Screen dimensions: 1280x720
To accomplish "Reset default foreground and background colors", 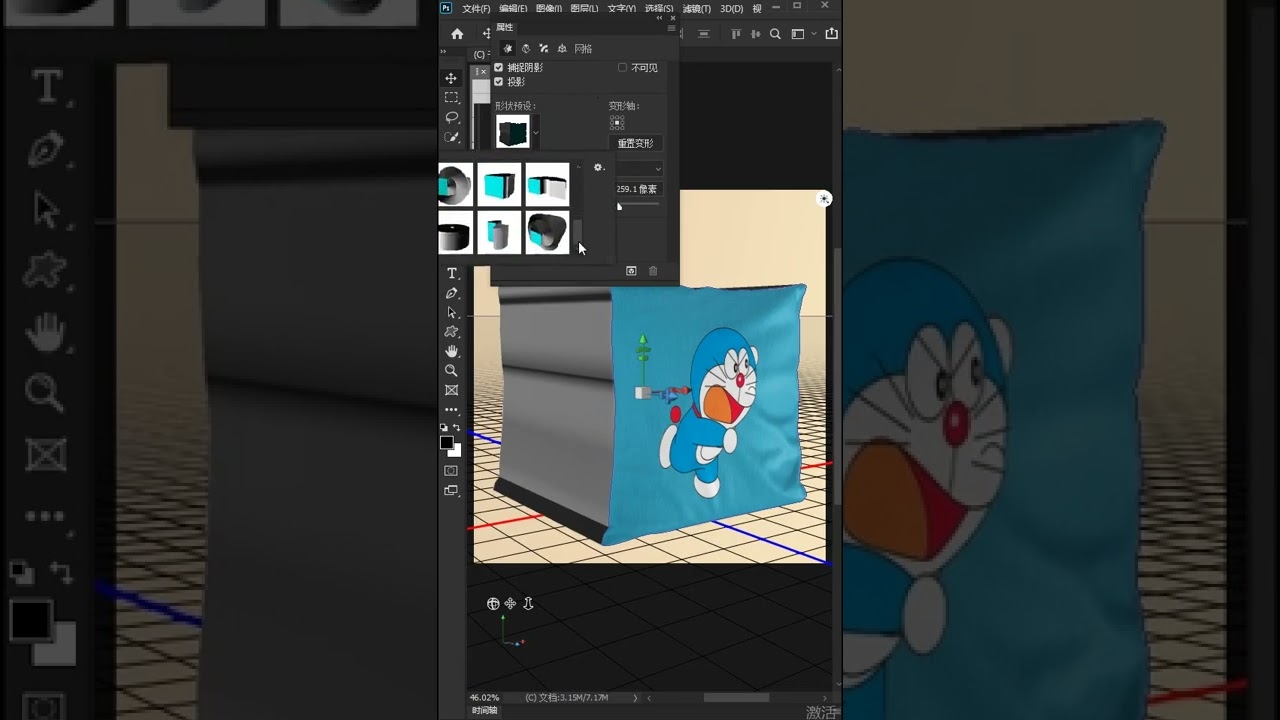I will 445,428.
